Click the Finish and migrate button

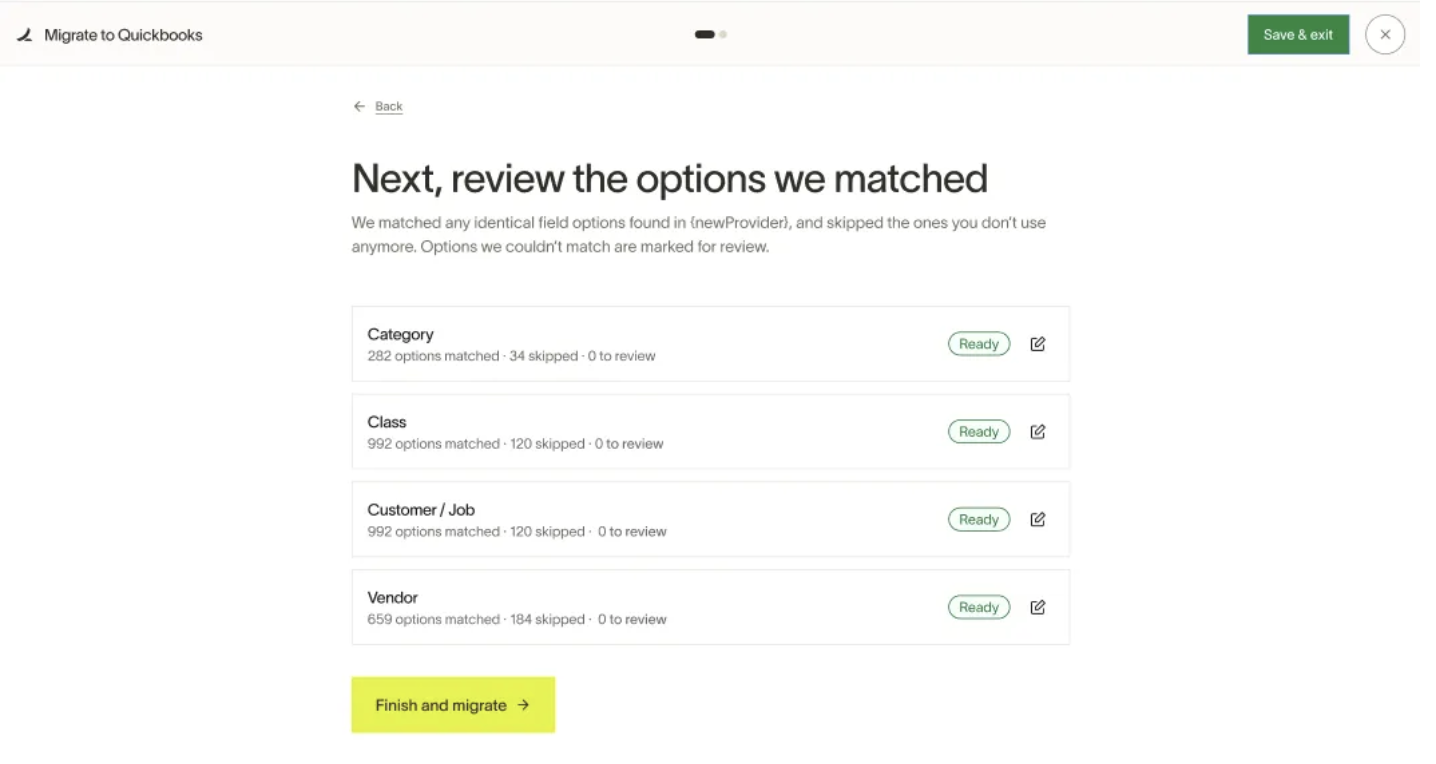(x=453, y=705)
